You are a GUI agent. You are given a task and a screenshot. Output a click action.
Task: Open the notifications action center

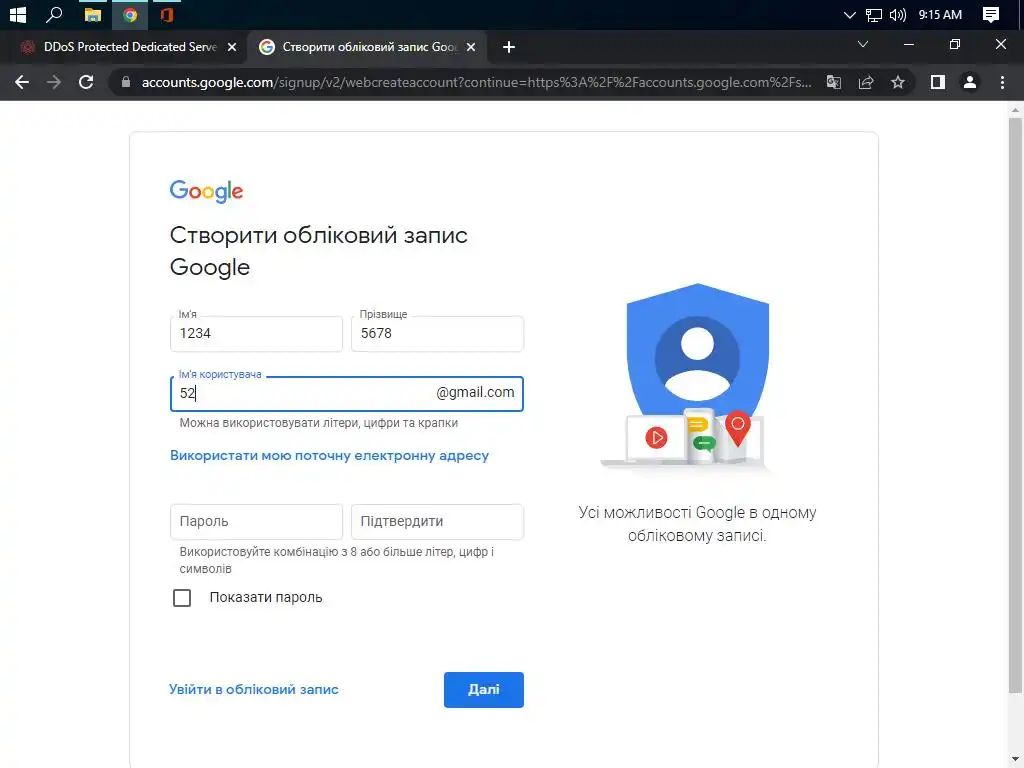(x=991, y=14)
